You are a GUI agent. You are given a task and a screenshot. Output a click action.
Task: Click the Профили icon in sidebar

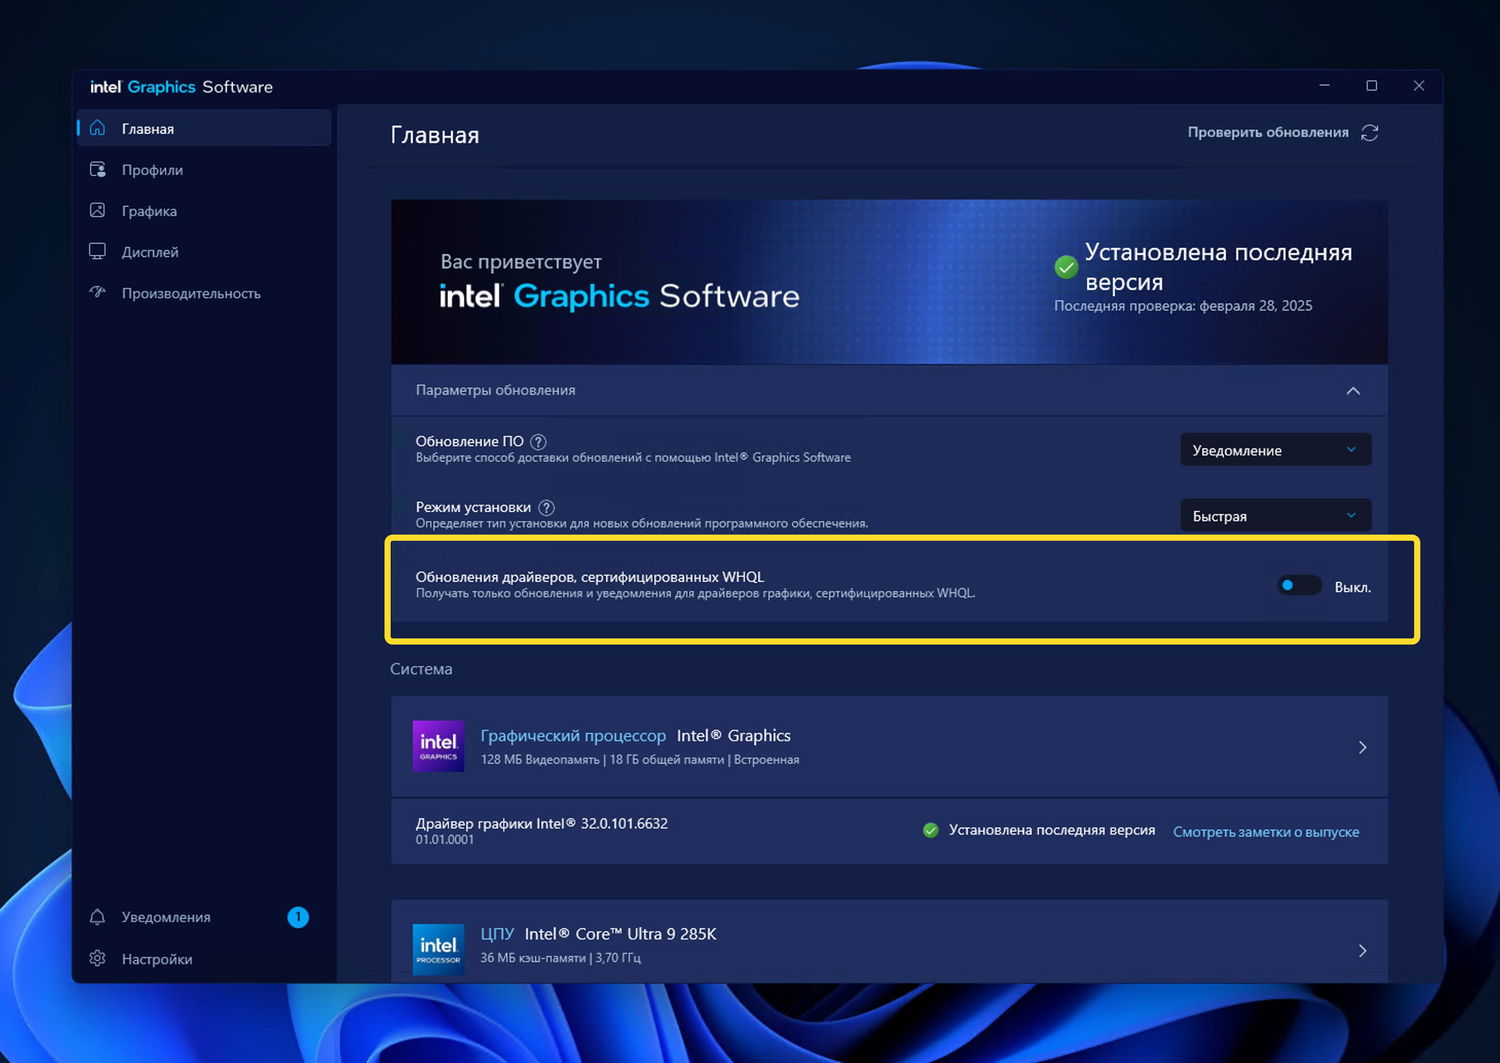coord(97,169)
